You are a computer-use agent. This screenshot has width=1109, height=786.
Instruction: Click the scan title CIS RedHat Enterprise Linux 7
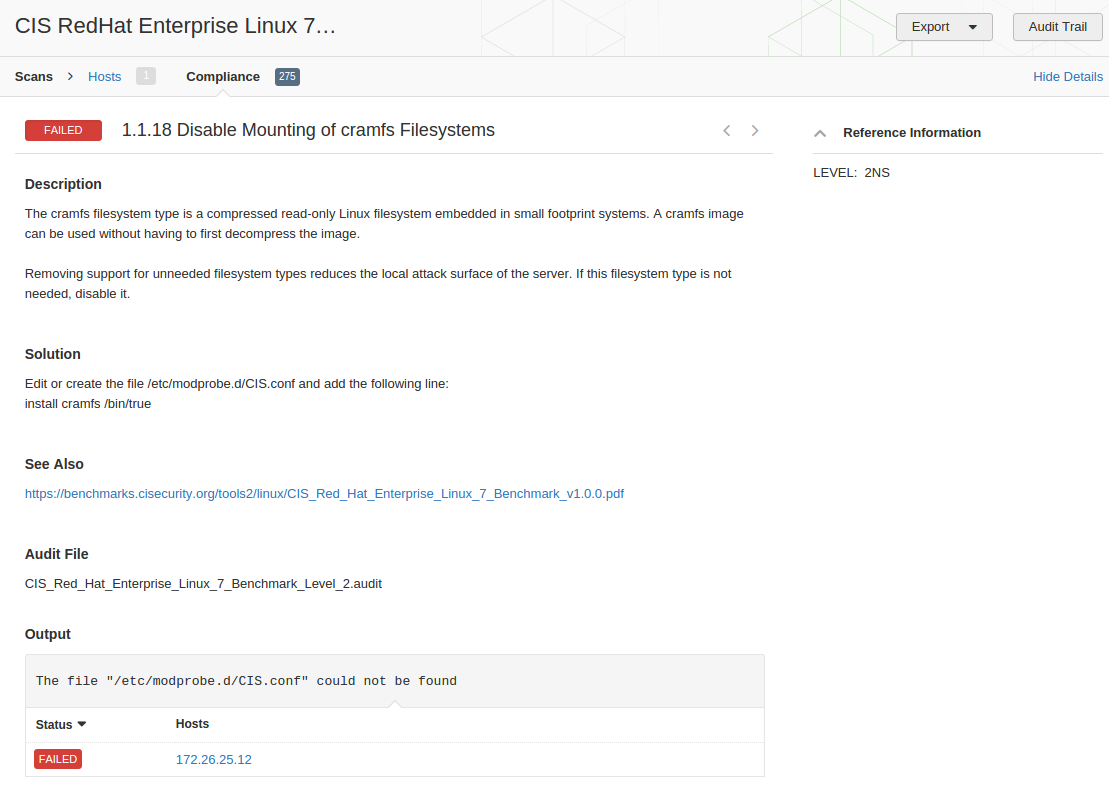tap(175, 25)
